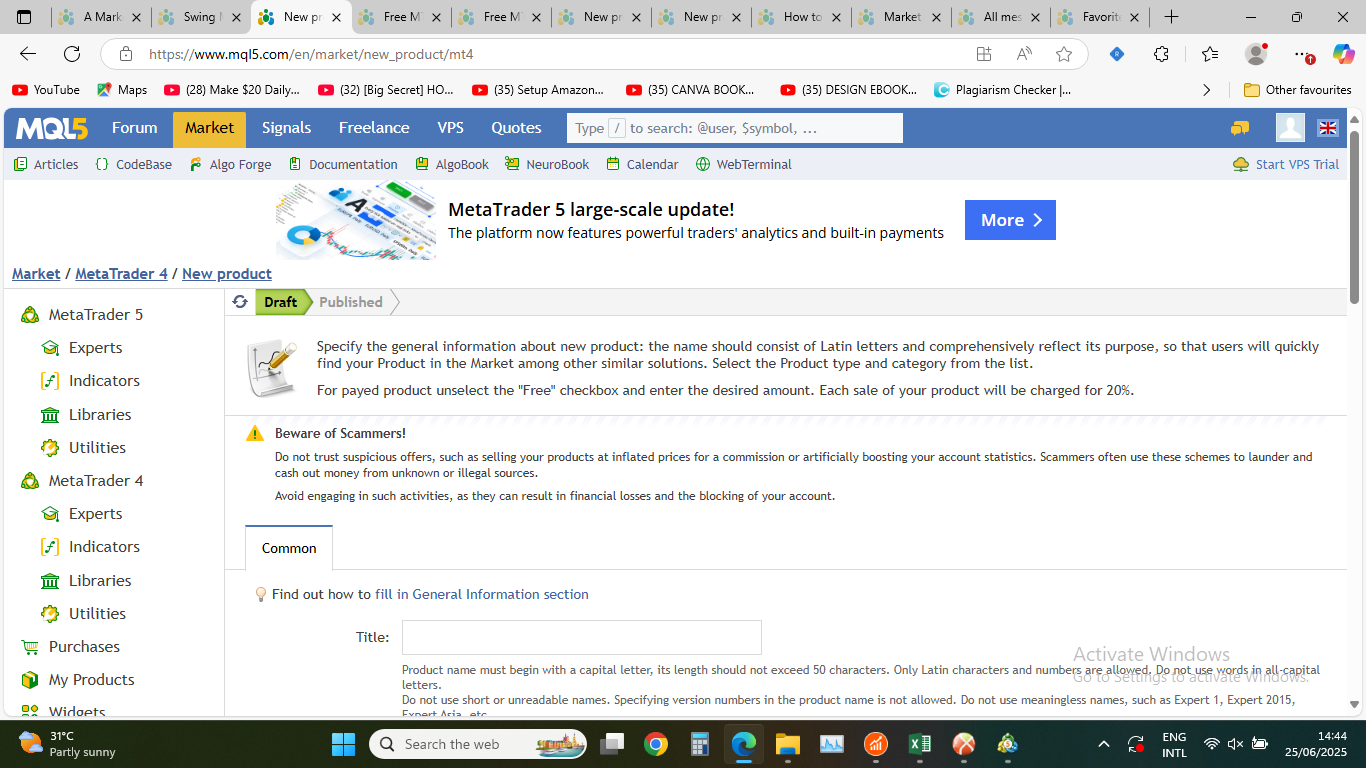Expand more bookmarks chevron

pyautogui.click(x=1206, y=90)
